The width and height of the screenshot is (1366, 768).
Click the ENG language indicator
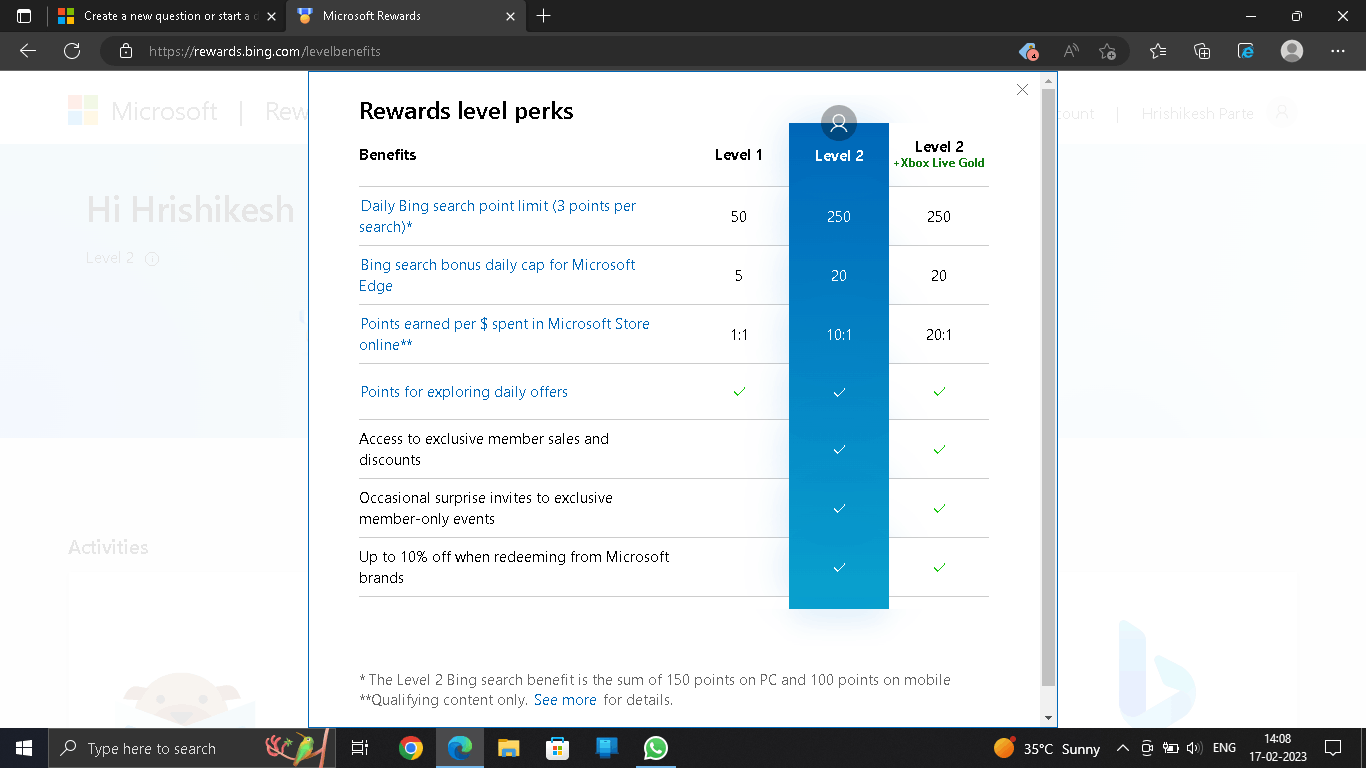point(1224,748)
